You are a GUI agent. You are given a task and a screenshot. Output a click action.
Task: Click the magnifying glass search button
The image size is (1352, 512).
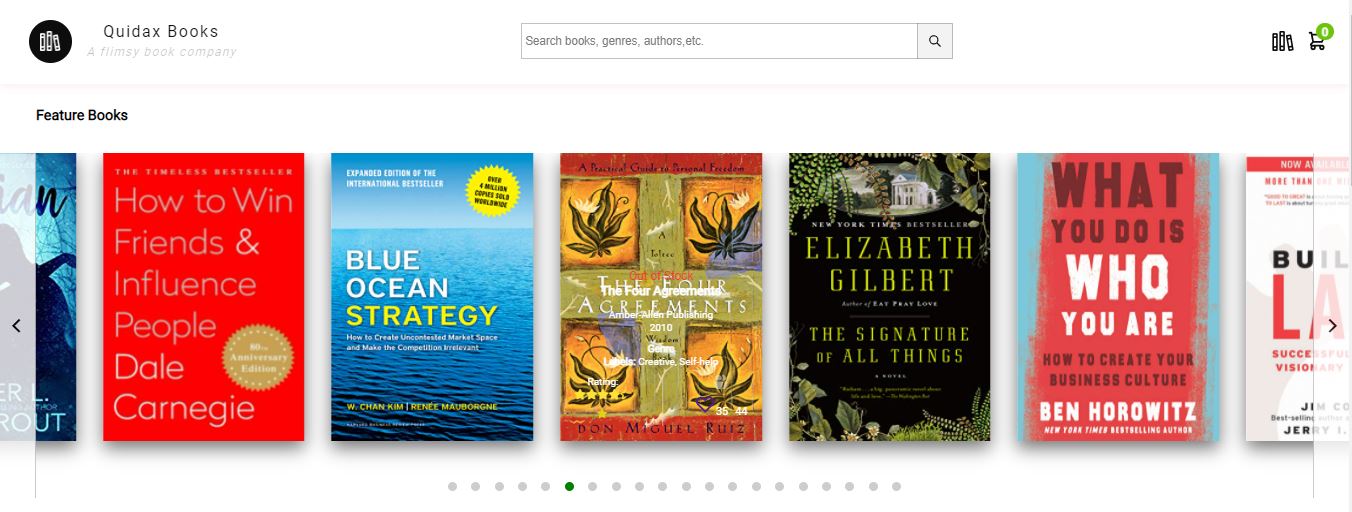[935, 41]
